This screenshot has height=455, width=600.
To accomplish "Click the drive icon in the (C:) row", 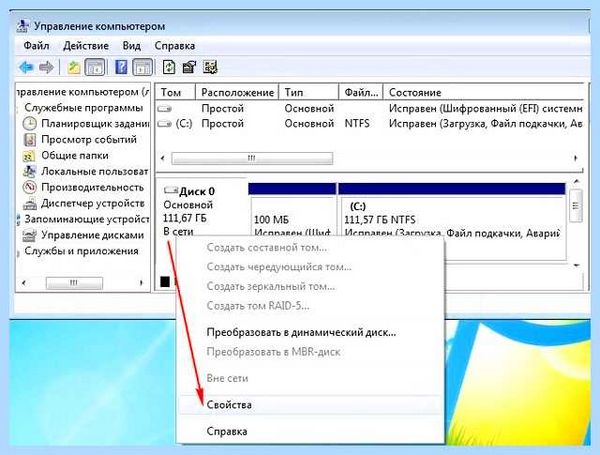I will [164, 124].
